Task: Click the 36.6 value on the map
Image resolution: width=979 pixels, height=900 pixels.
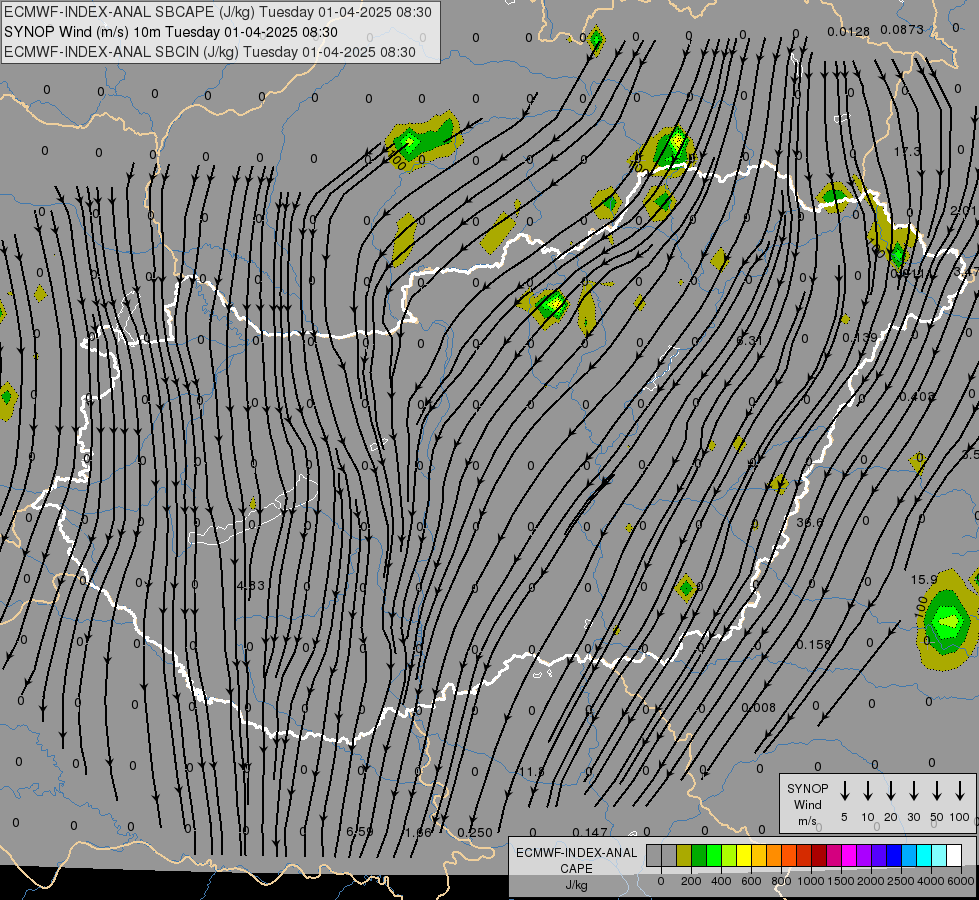Action: (x=810, y=522)
